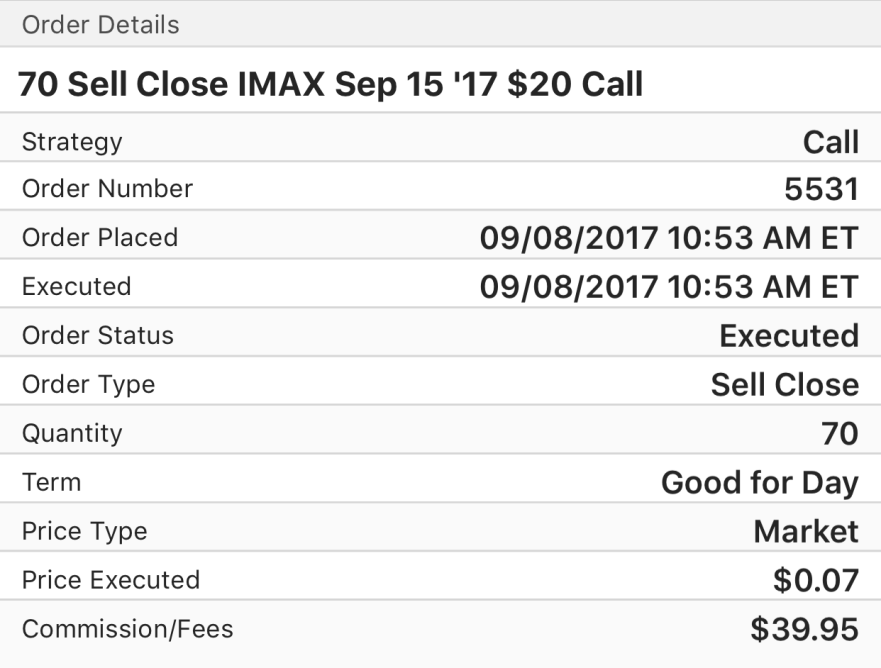881x668 pixels.
Task: Click the Strategy row label
Action: [72, 142]
